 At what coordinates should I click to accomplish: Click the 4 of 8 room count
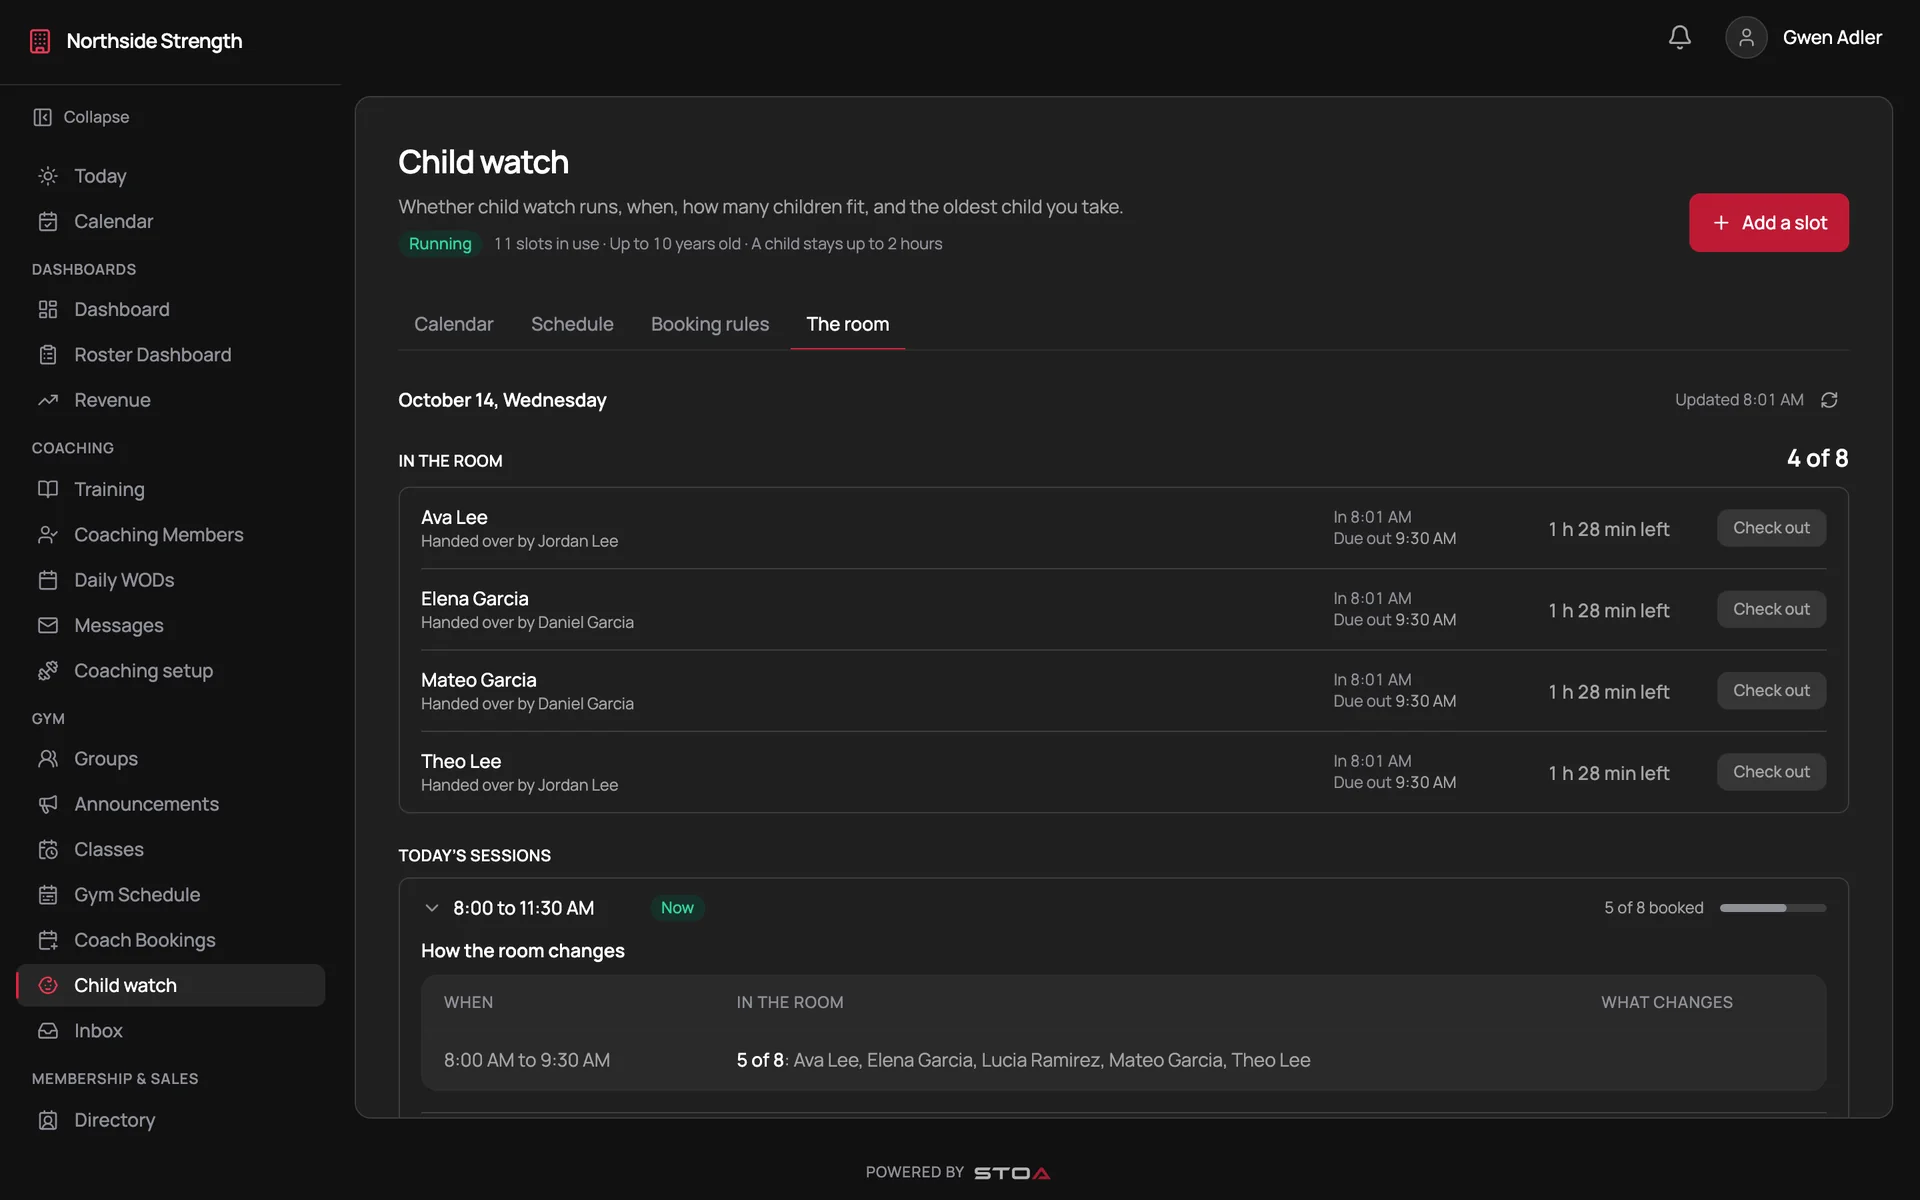(x=1817, y=458)
